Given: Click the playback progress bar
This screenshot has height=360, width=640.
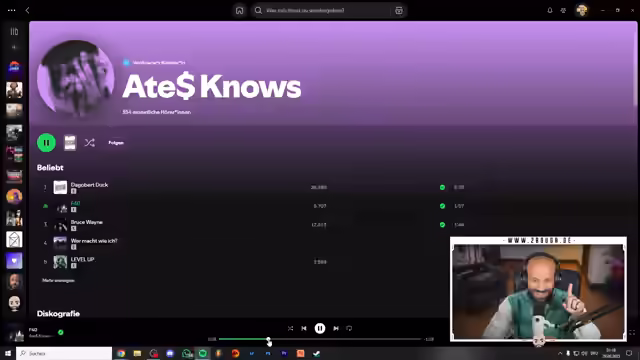Looking at the screenshot, I should pos(320,339).
